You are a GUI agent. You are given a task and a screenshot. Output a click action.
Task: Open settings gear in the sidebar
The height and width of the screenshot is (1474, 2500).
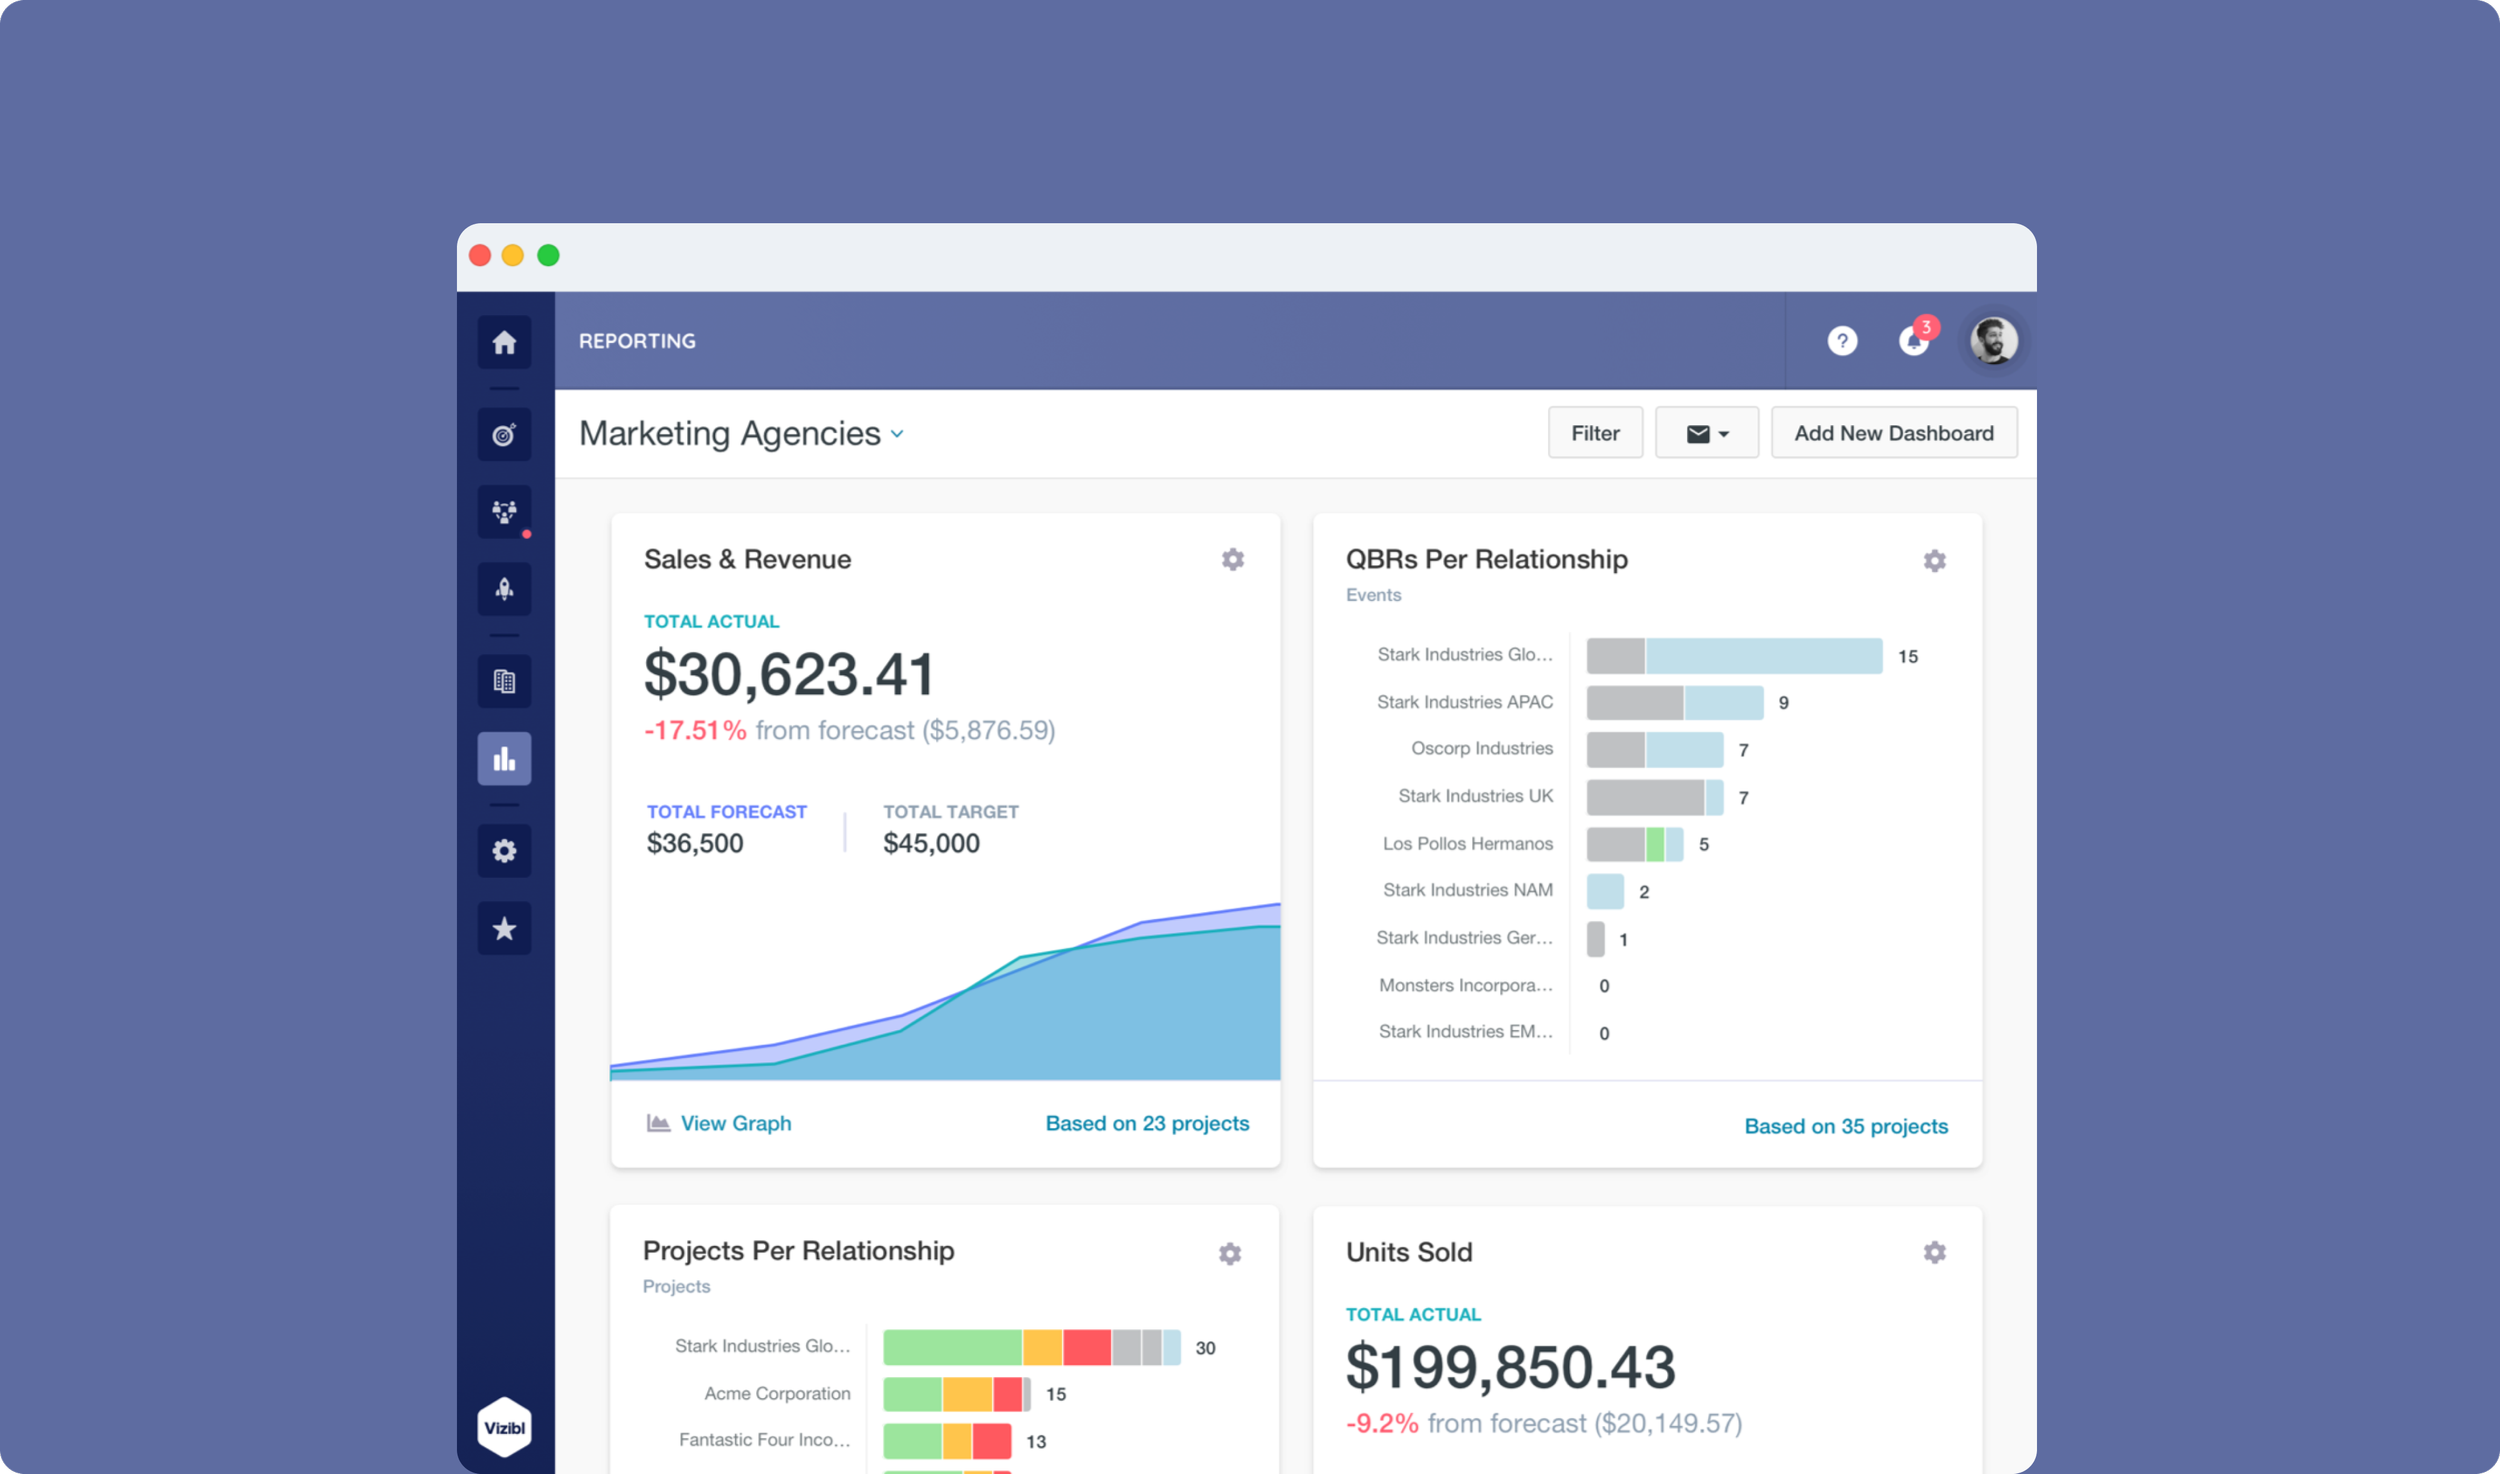tap(504, 851)
